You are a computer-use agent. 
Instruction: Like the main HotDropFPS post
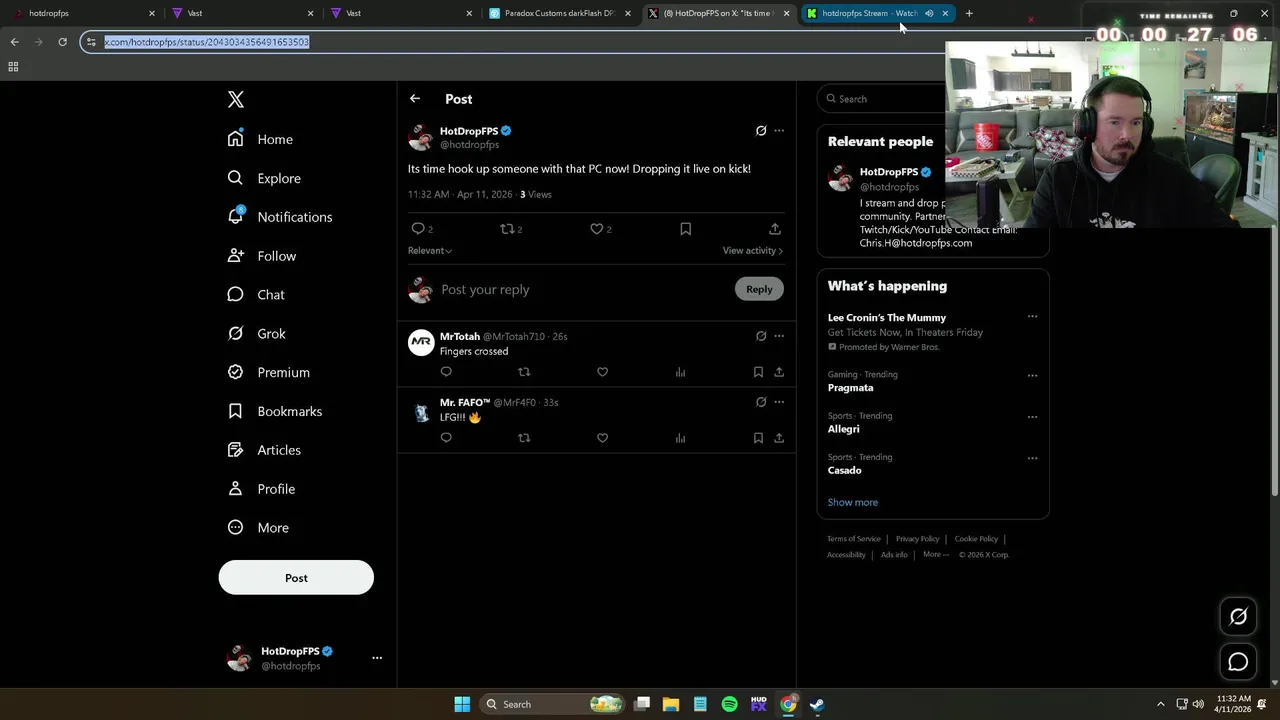tap(597, 229)
